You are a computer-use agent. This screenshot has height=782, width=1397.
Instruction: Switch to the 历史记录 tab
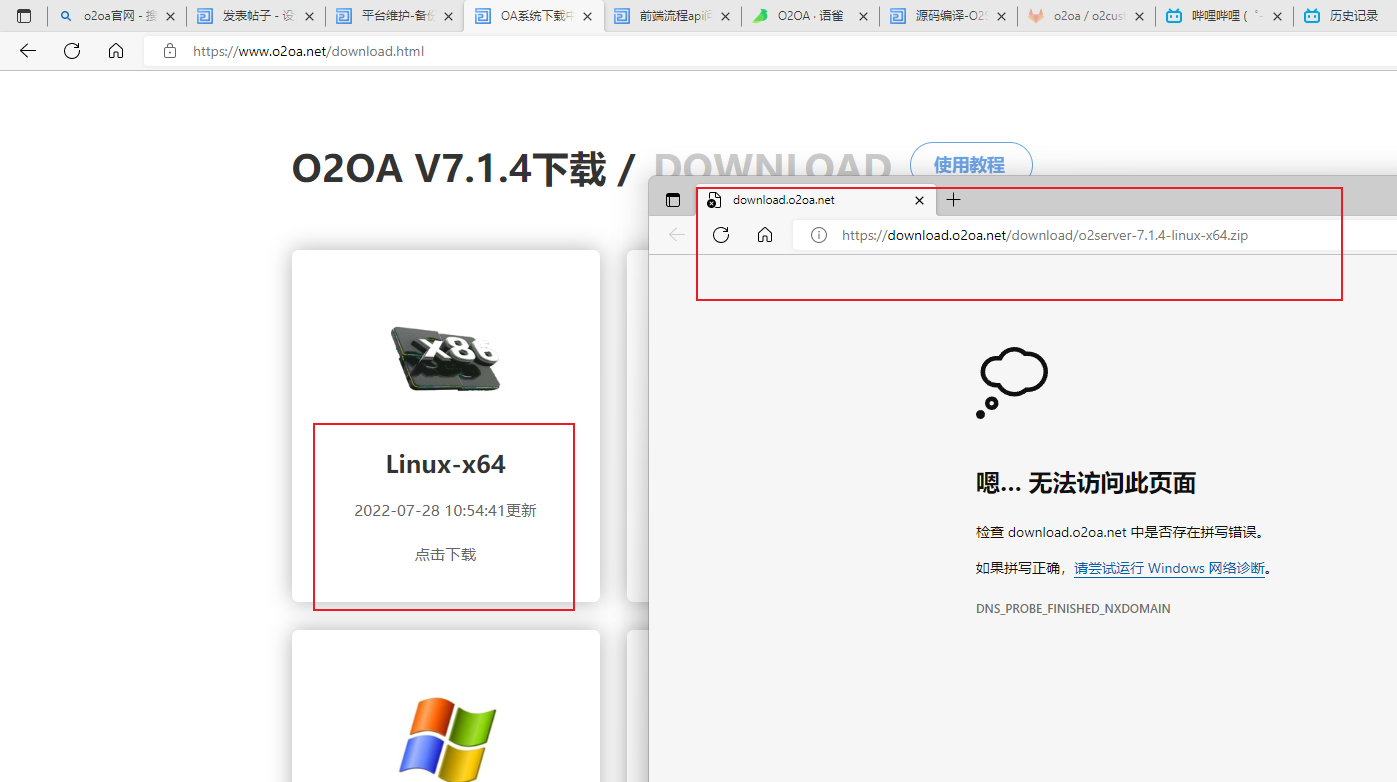pyautogui.click(x=1346, y=16)
